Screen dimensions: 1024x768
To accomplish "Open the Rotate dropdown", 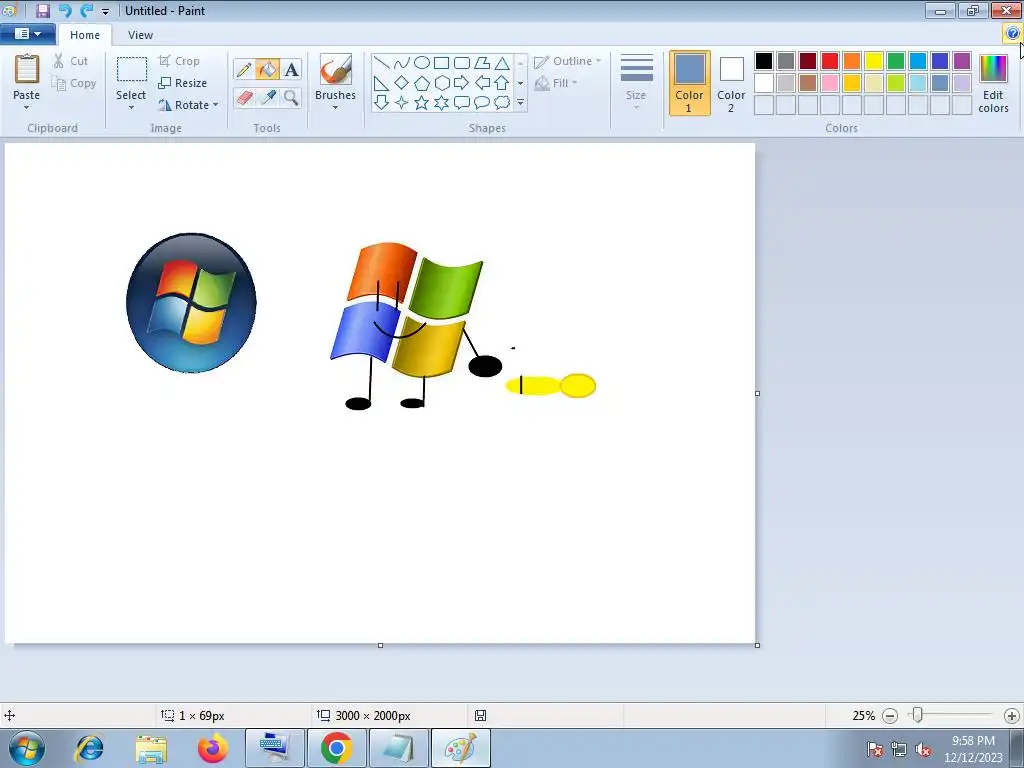I will (188, 105).
